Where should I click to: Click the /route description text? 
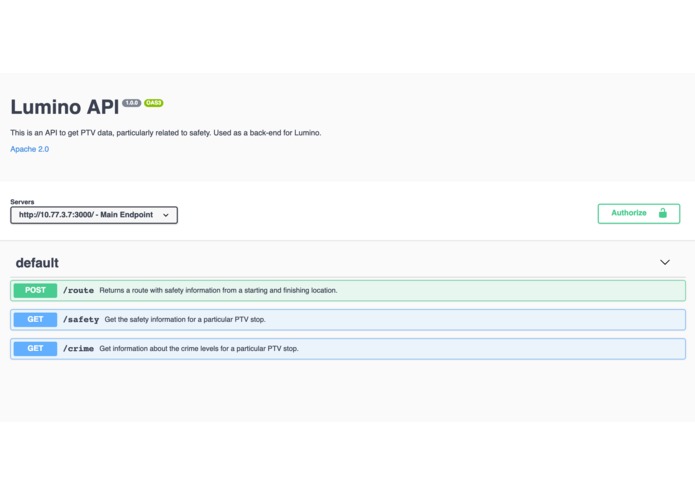point(218,290)
